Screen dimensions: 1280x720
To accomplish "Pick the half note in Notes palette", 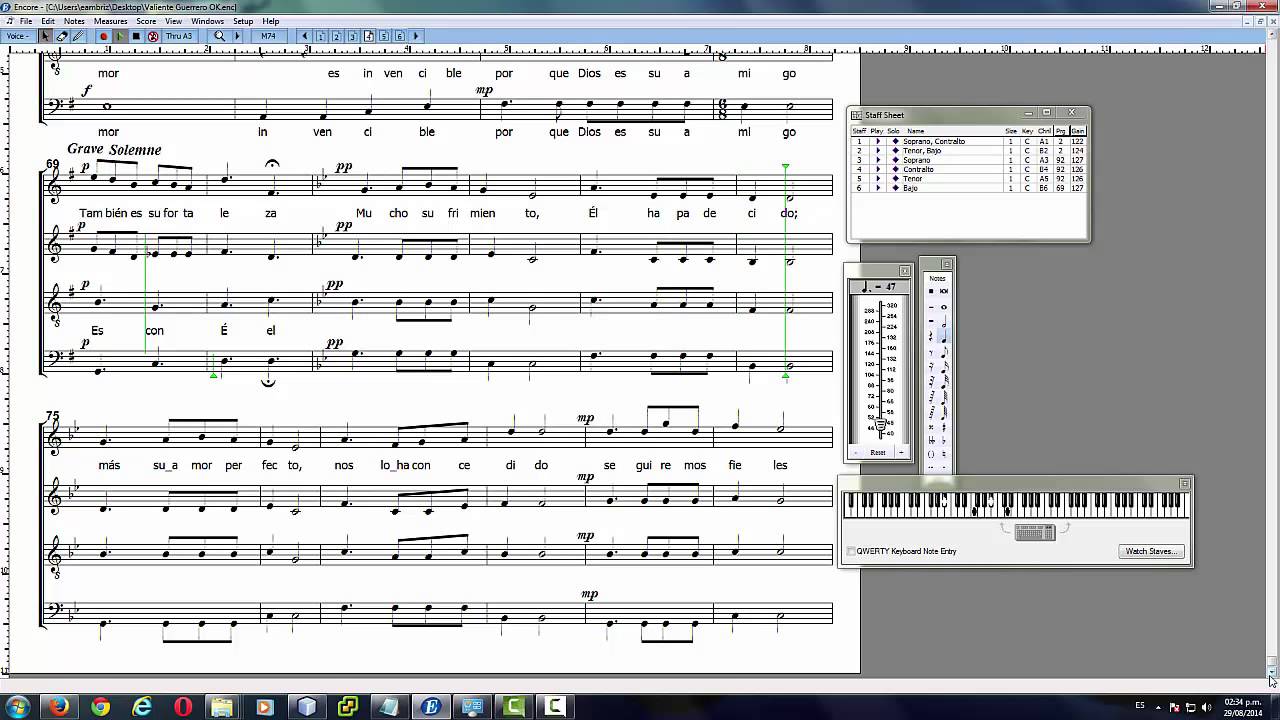I will tap(944, 322).
